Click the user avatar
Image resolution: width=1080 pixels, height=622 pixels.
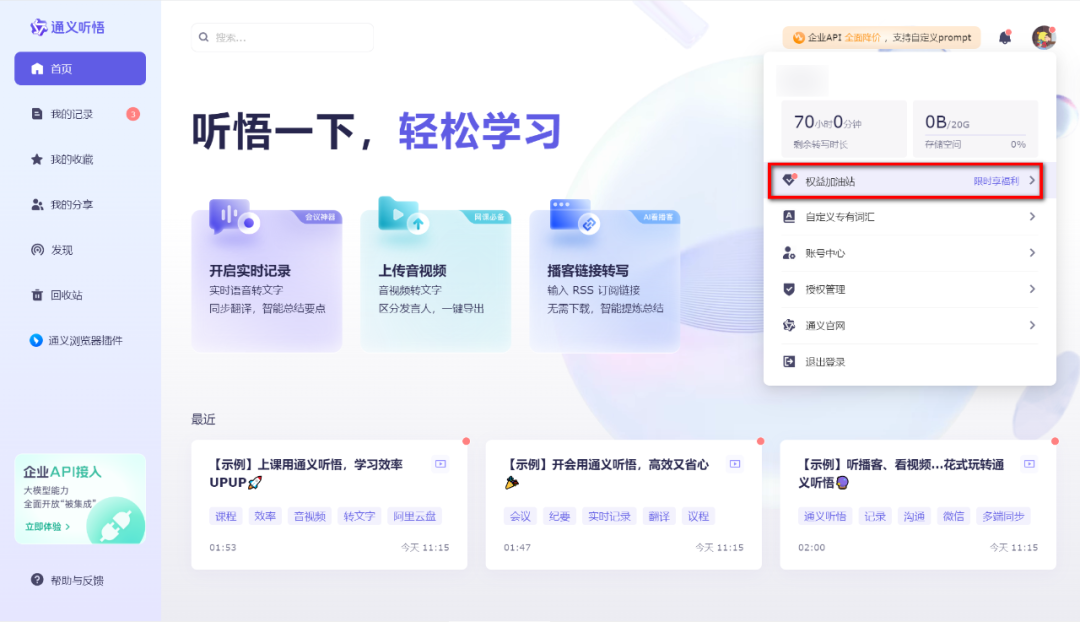(x=1043, y=37)
